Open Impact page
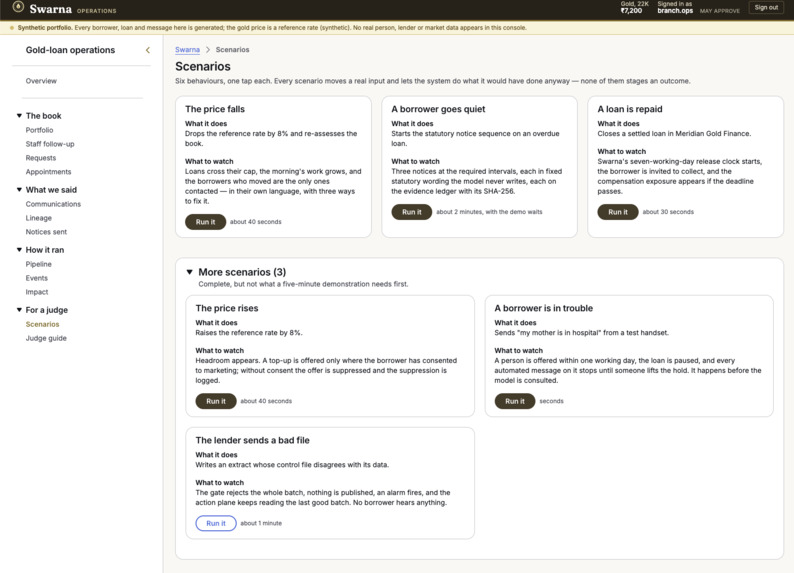 coord(37,292)
